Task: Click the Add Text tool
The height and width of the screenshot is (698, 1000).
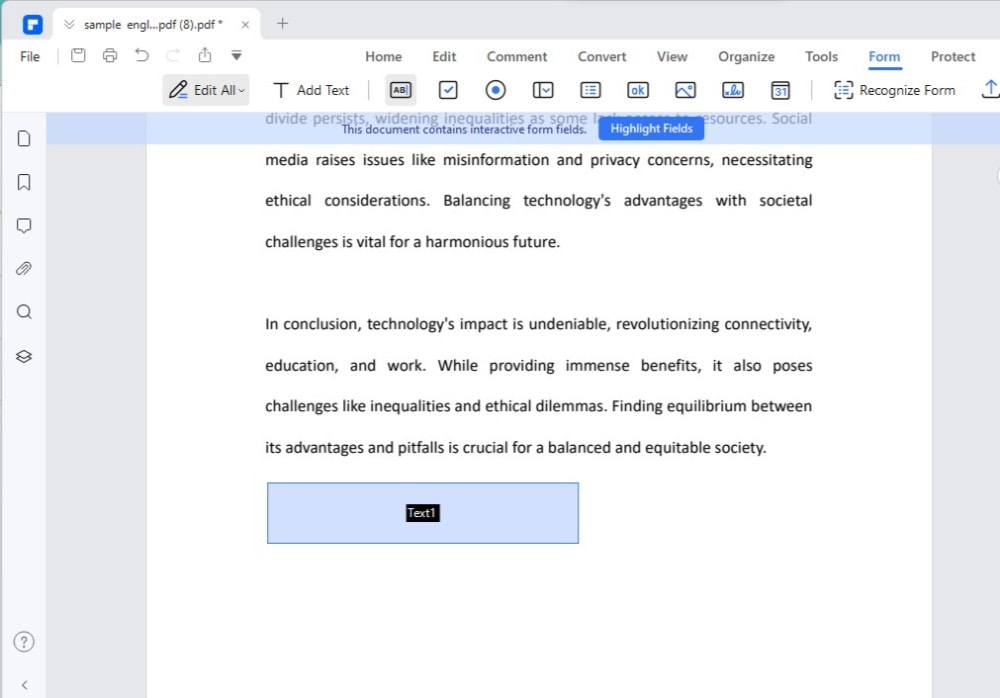Action: click(311, 90)
